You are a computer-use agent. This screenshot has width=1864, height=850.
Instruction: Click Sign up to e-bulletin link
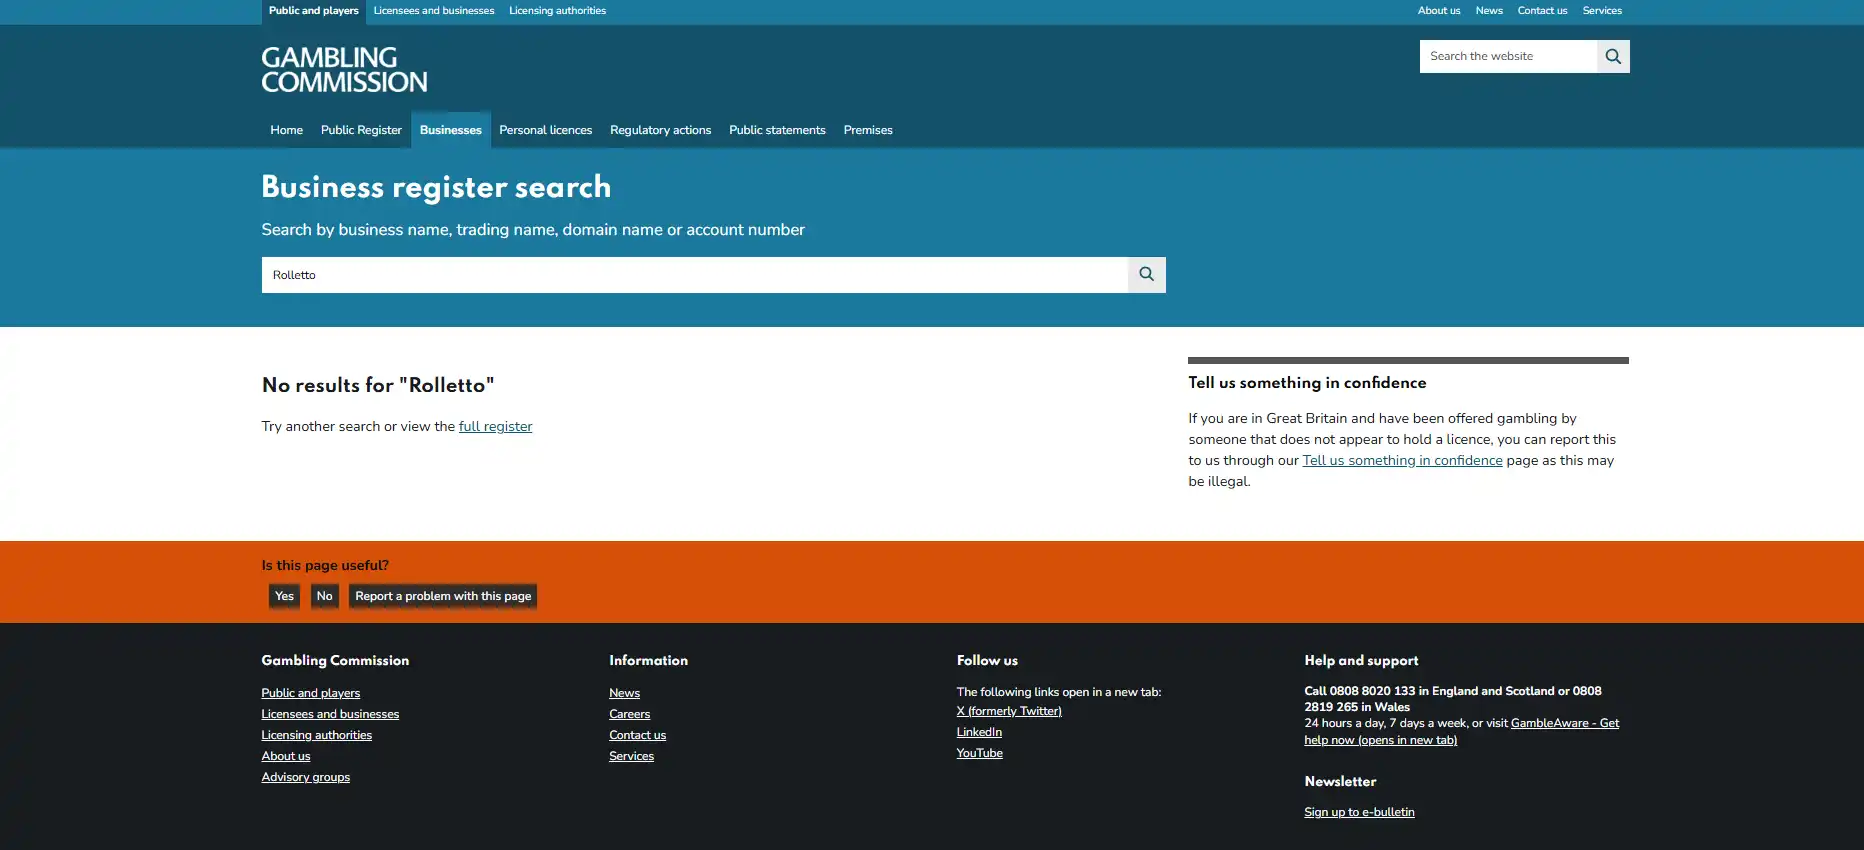(1359, 812)
